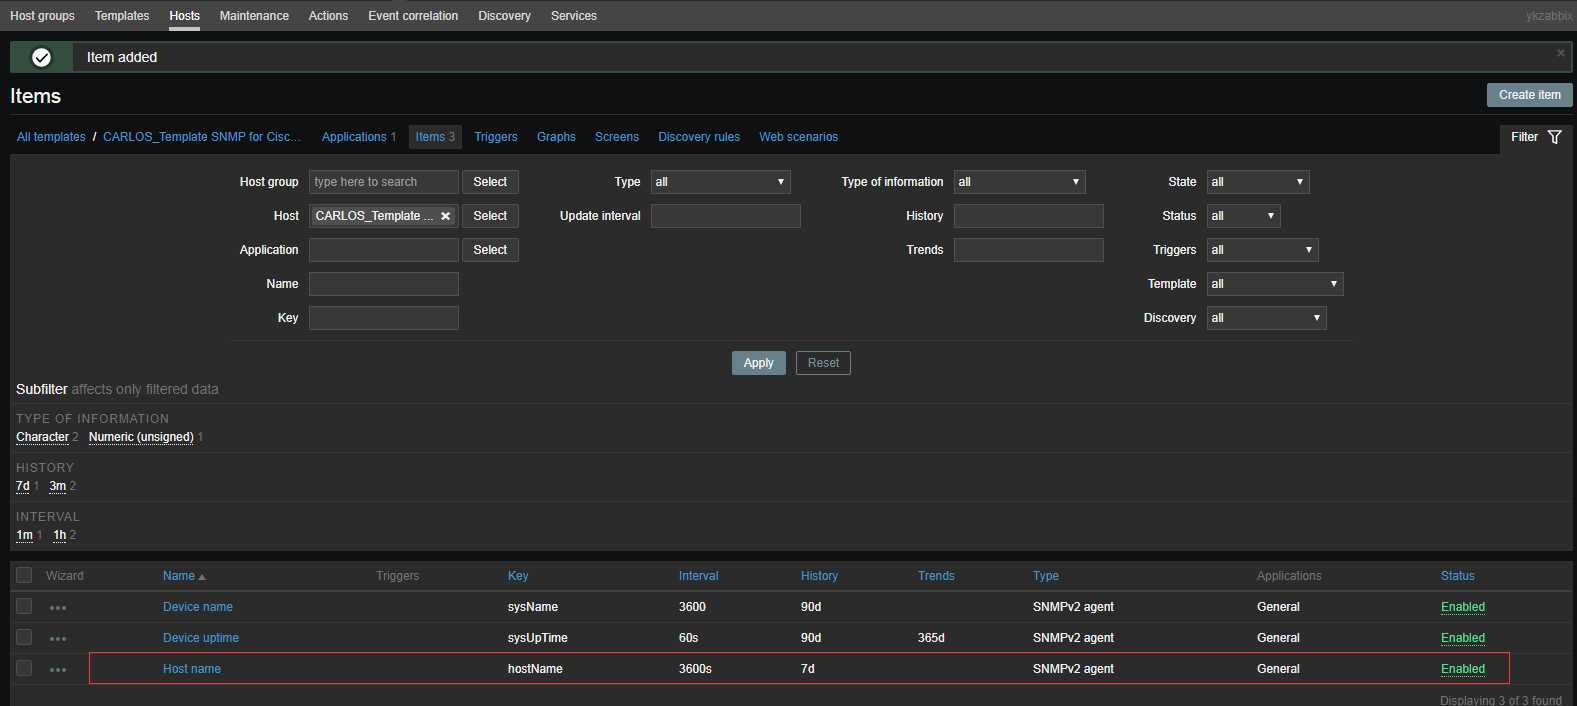Filter subfilter by 1h interval
Image resolution: width=1577 pixels, height=706 pixels.
point(60,535)
